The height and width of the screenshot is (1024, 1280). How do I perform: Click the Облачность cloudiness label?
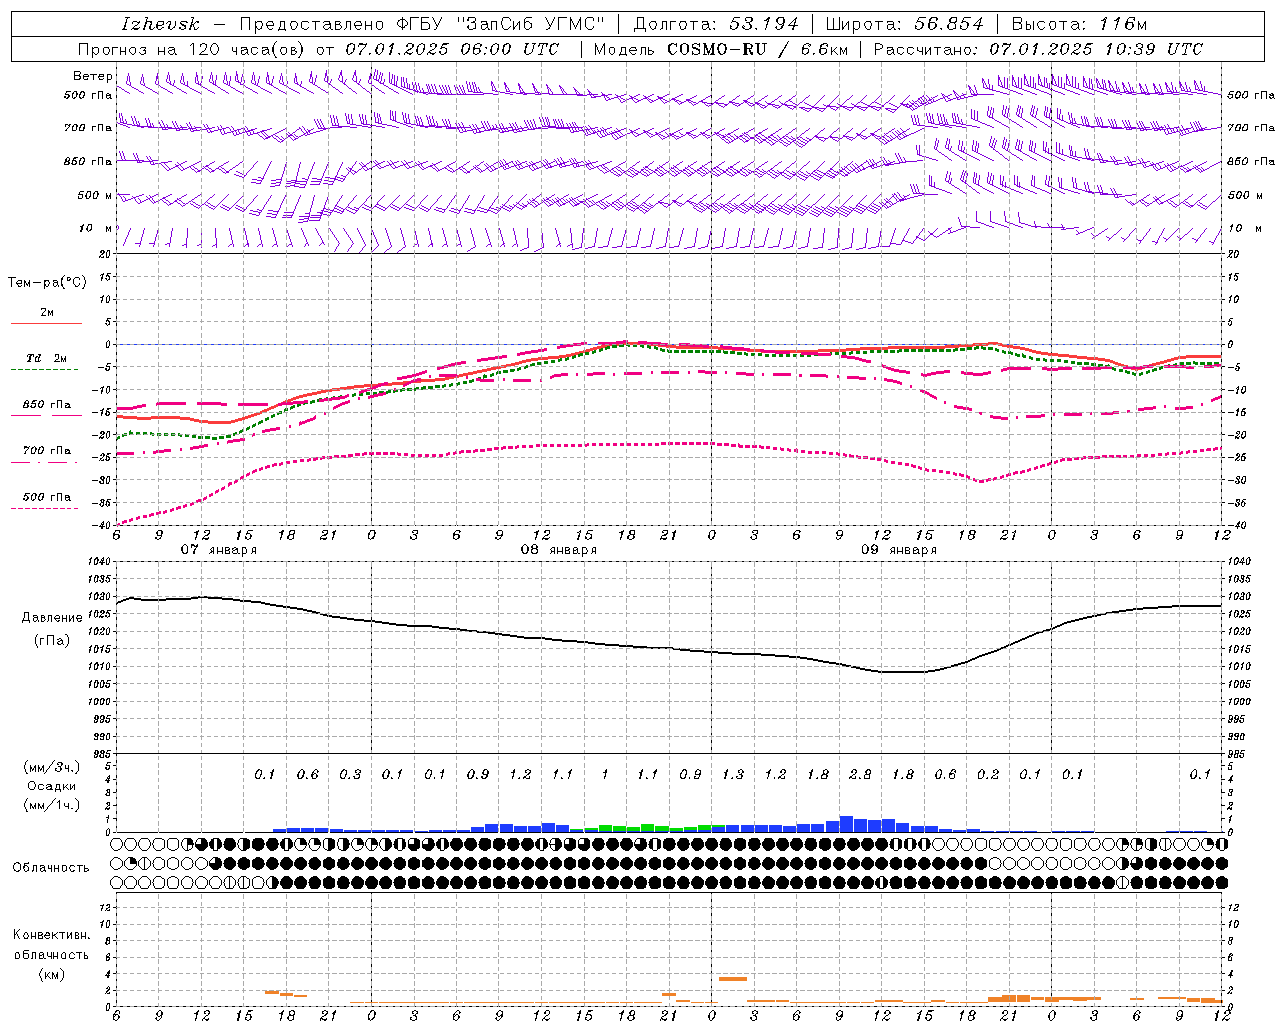[x=51, y=868]
